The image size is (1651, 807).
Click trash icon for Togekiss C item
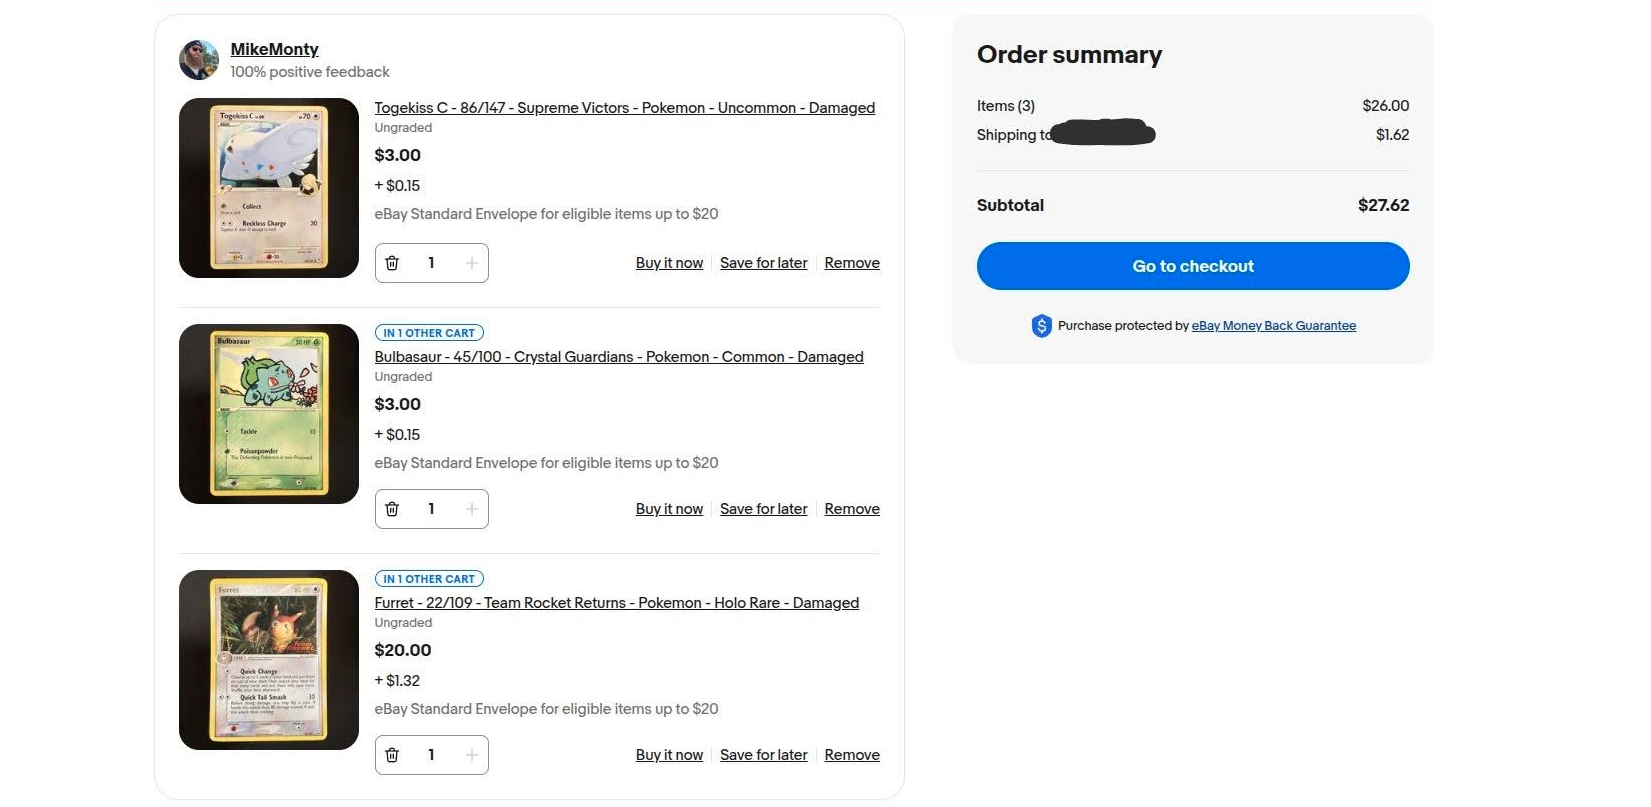pos(392,263)
